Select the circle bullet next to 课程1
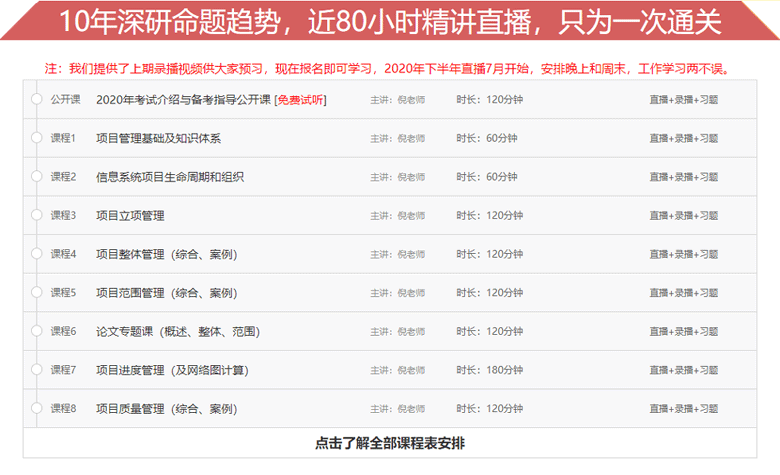 pos(36,138)
